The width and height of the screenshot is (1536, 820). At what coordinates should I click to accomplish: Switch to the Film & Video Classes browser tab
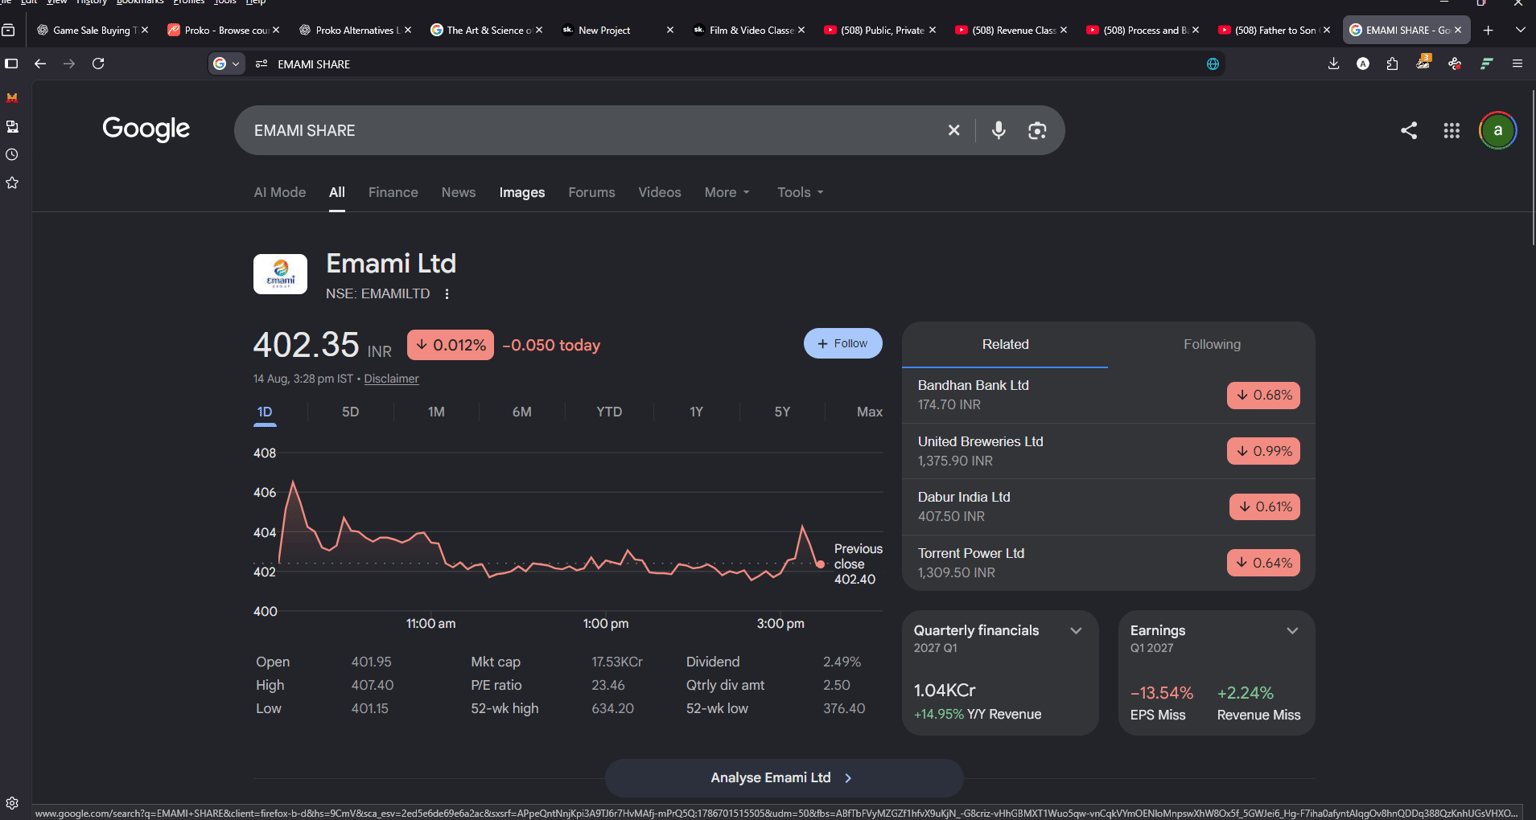pyautogui.click(x=749, y=30)
